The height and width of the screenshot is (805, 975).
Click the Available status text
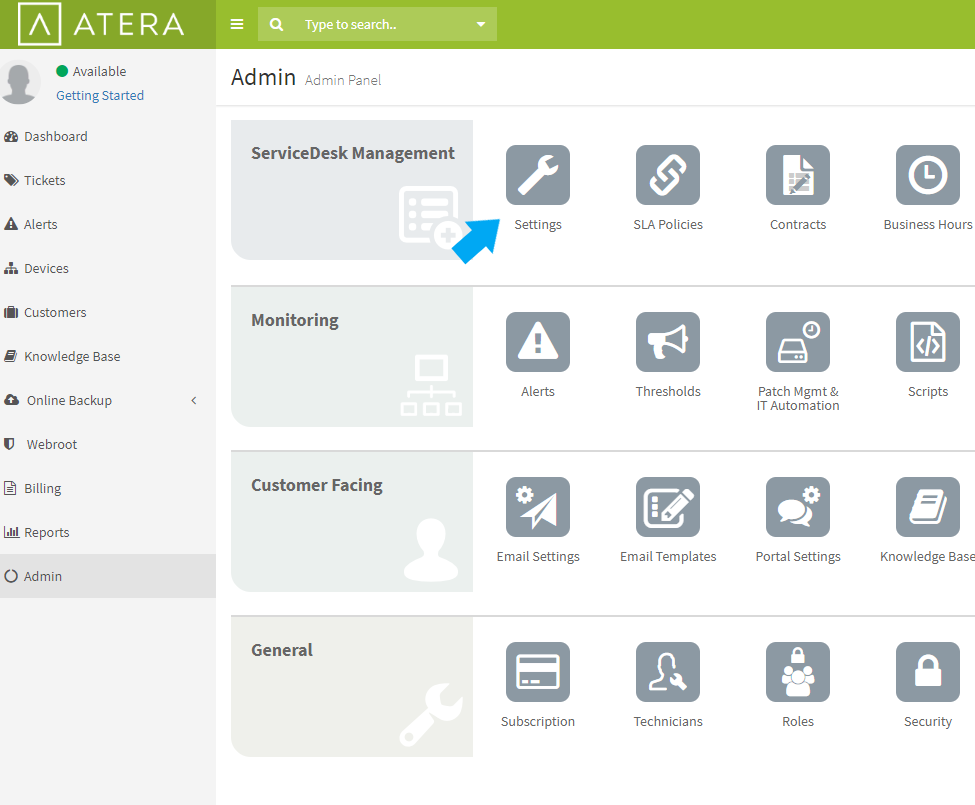click(x=99, y=71)
